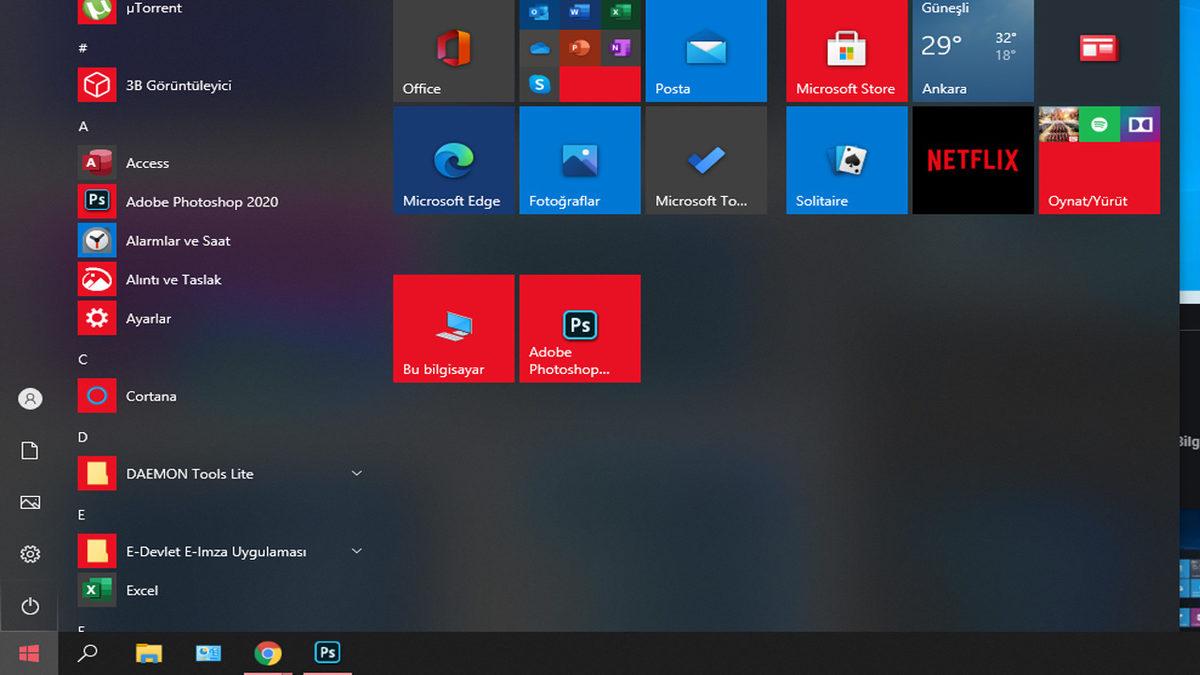This screenshot has height=675, width=1200.
Task: Launch Netflix from its tile
Action: click(x=972, y=160)
